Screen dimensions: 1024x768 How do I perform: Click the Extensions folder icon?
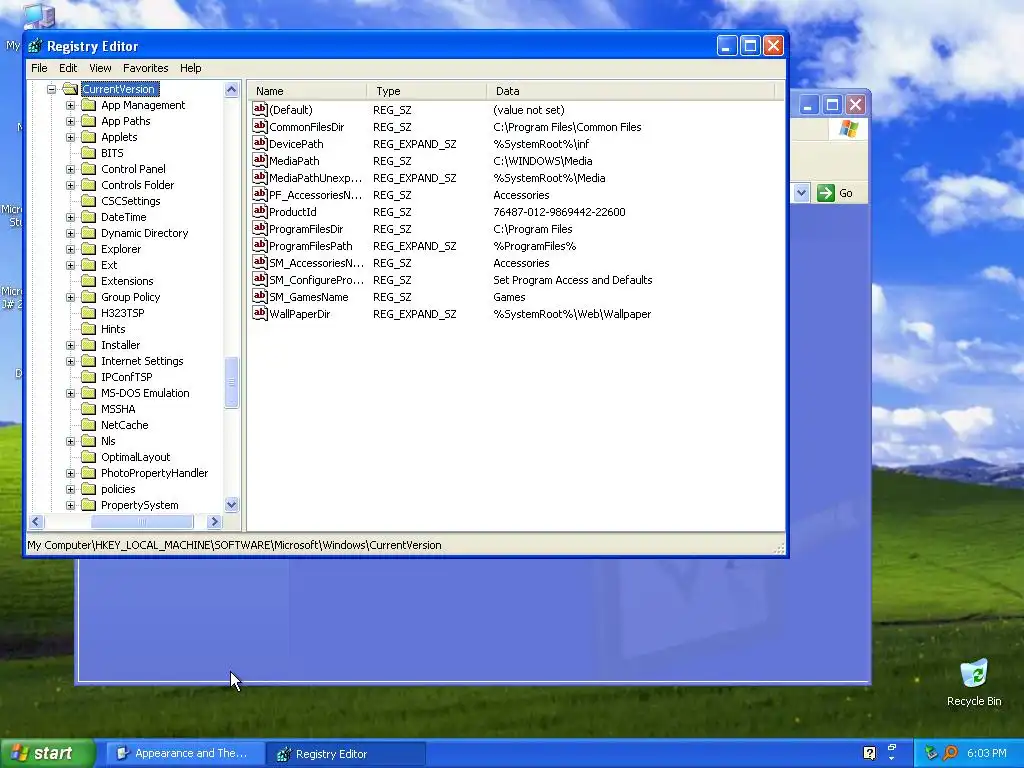(88, 281)
